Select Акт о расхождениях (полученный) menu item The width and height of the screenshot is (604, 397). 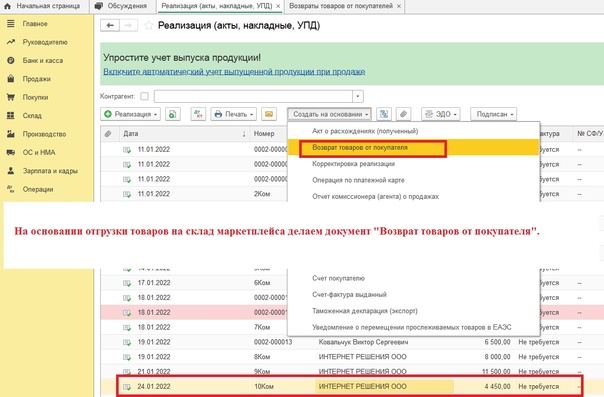click(413, 131)
